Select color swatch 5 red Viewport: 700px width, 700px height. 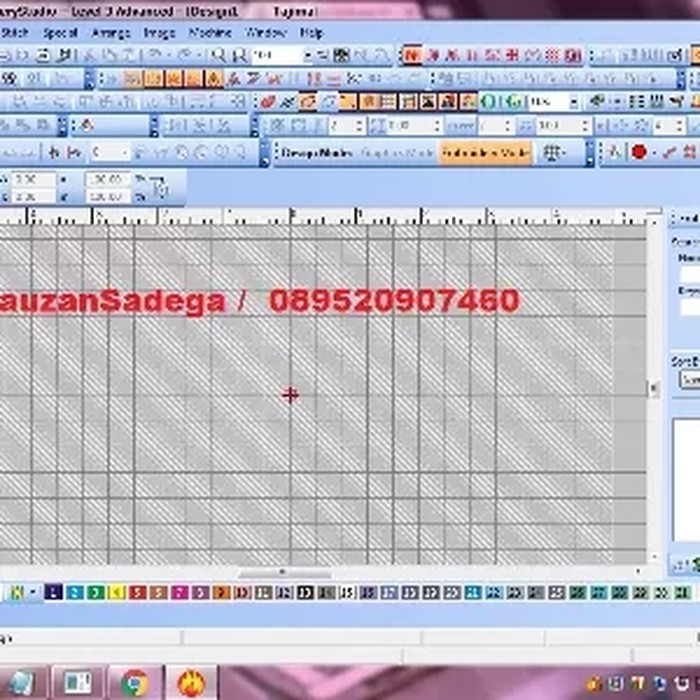138,593
